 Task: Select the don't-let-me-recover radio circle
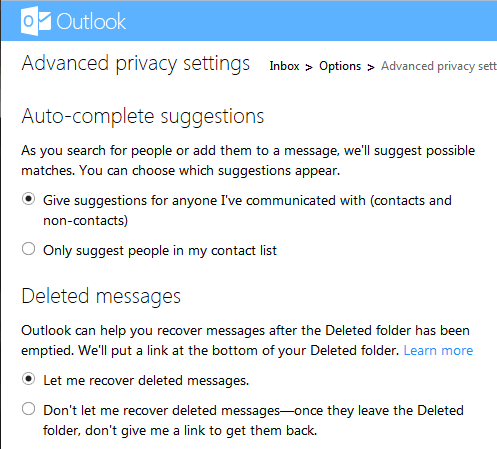coord(29,409)
